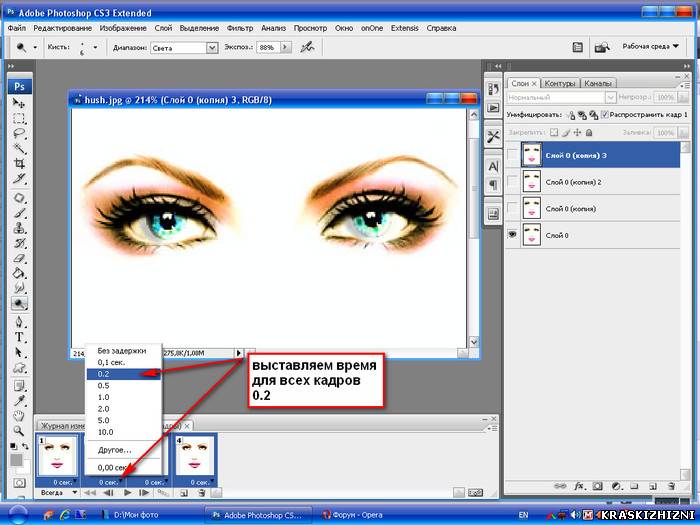This screenshot has width=700, height=525.
Task: Open the Tool Presets panel icon
Action: click(493, 137)
